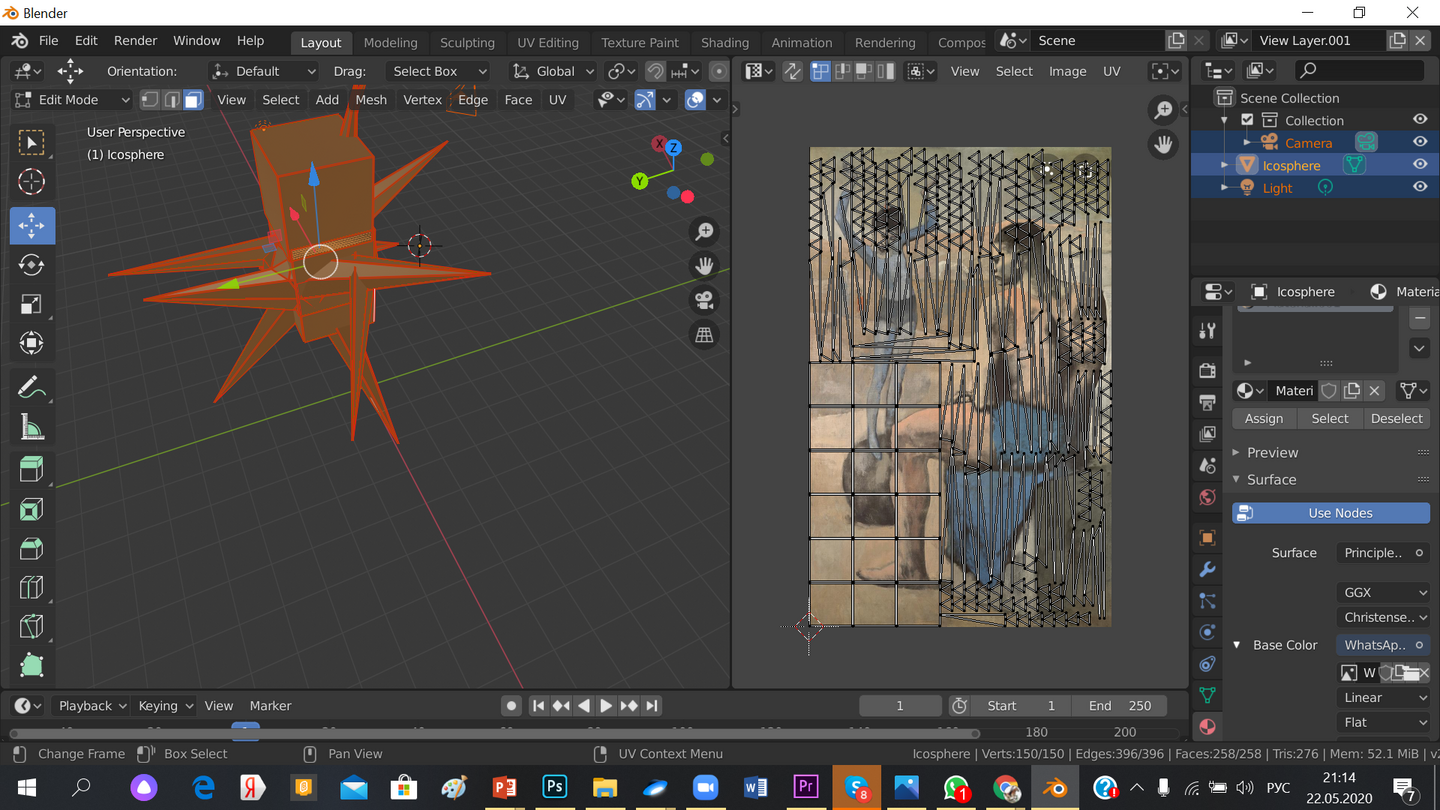Switch to the Shading workspace tab
This screenshot has height=810, width=1440.
pos(725,42)
